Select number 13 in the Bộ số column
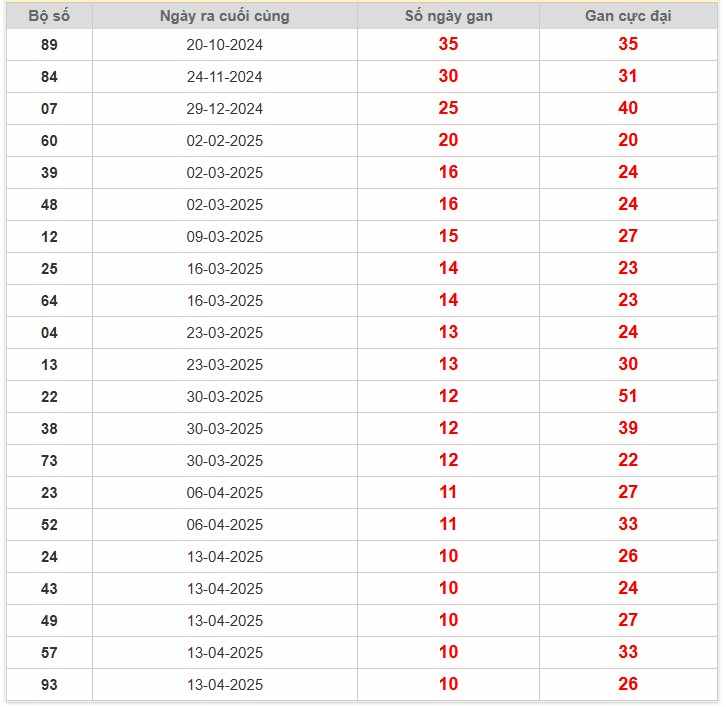Screen dimensions: 726x707 point(49,365)
